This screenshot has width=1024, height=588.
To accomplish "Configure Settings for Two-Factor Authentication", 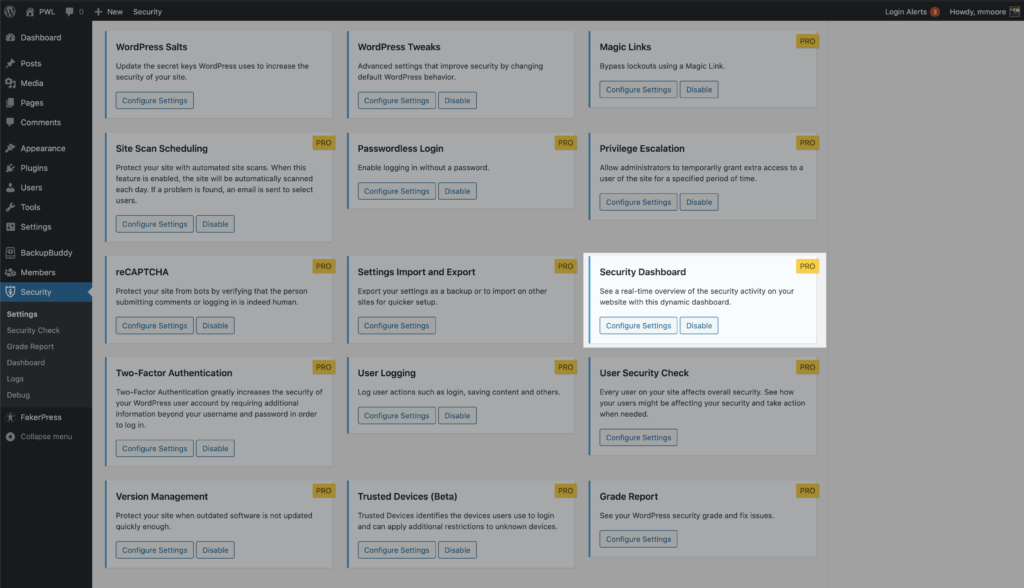I will pos(155,449).
